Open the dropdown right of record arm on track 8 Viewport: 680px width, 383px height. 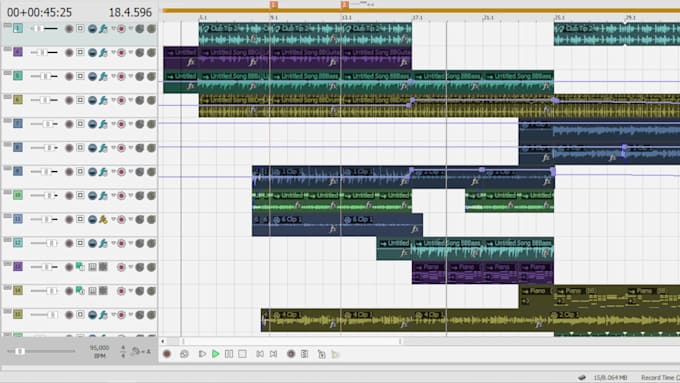tap(131, 147)
